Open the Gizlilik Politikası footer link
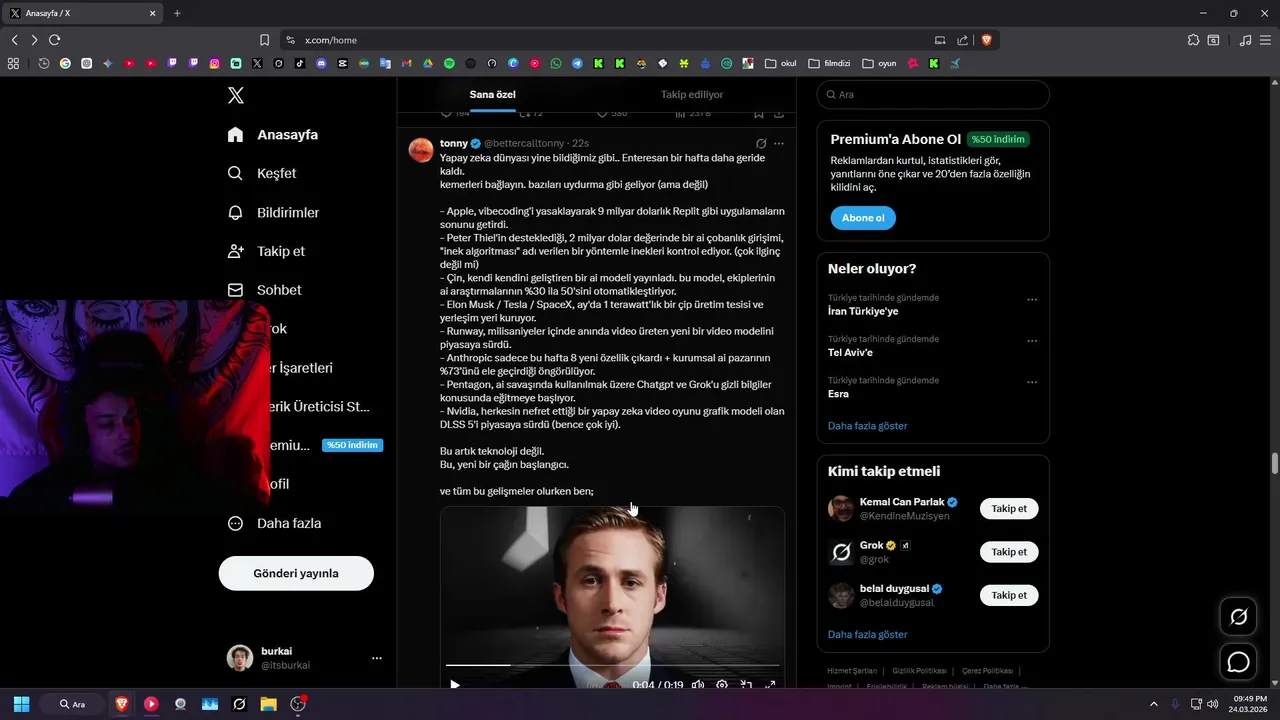1280x720 pixels. pos(919,671)
